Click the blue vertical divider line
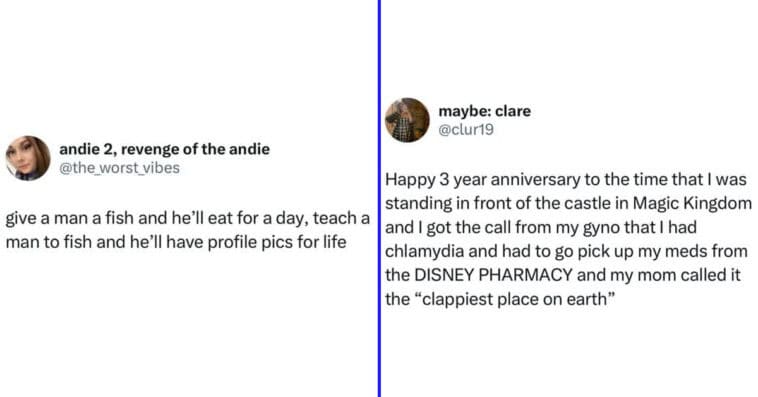The width and height of the screenshot is (758, 397). pyautogui.click(x=379, y=198)
